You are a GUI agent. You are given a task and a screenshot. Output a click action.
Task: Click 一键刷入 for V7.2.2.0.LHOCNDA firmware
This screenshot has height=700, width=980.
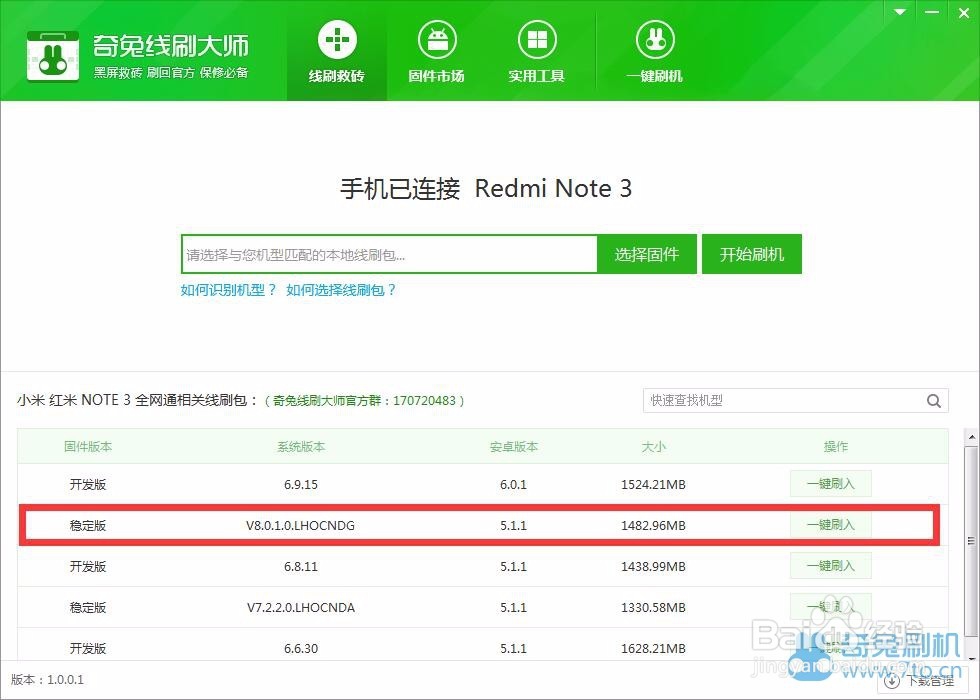(831, 607)
